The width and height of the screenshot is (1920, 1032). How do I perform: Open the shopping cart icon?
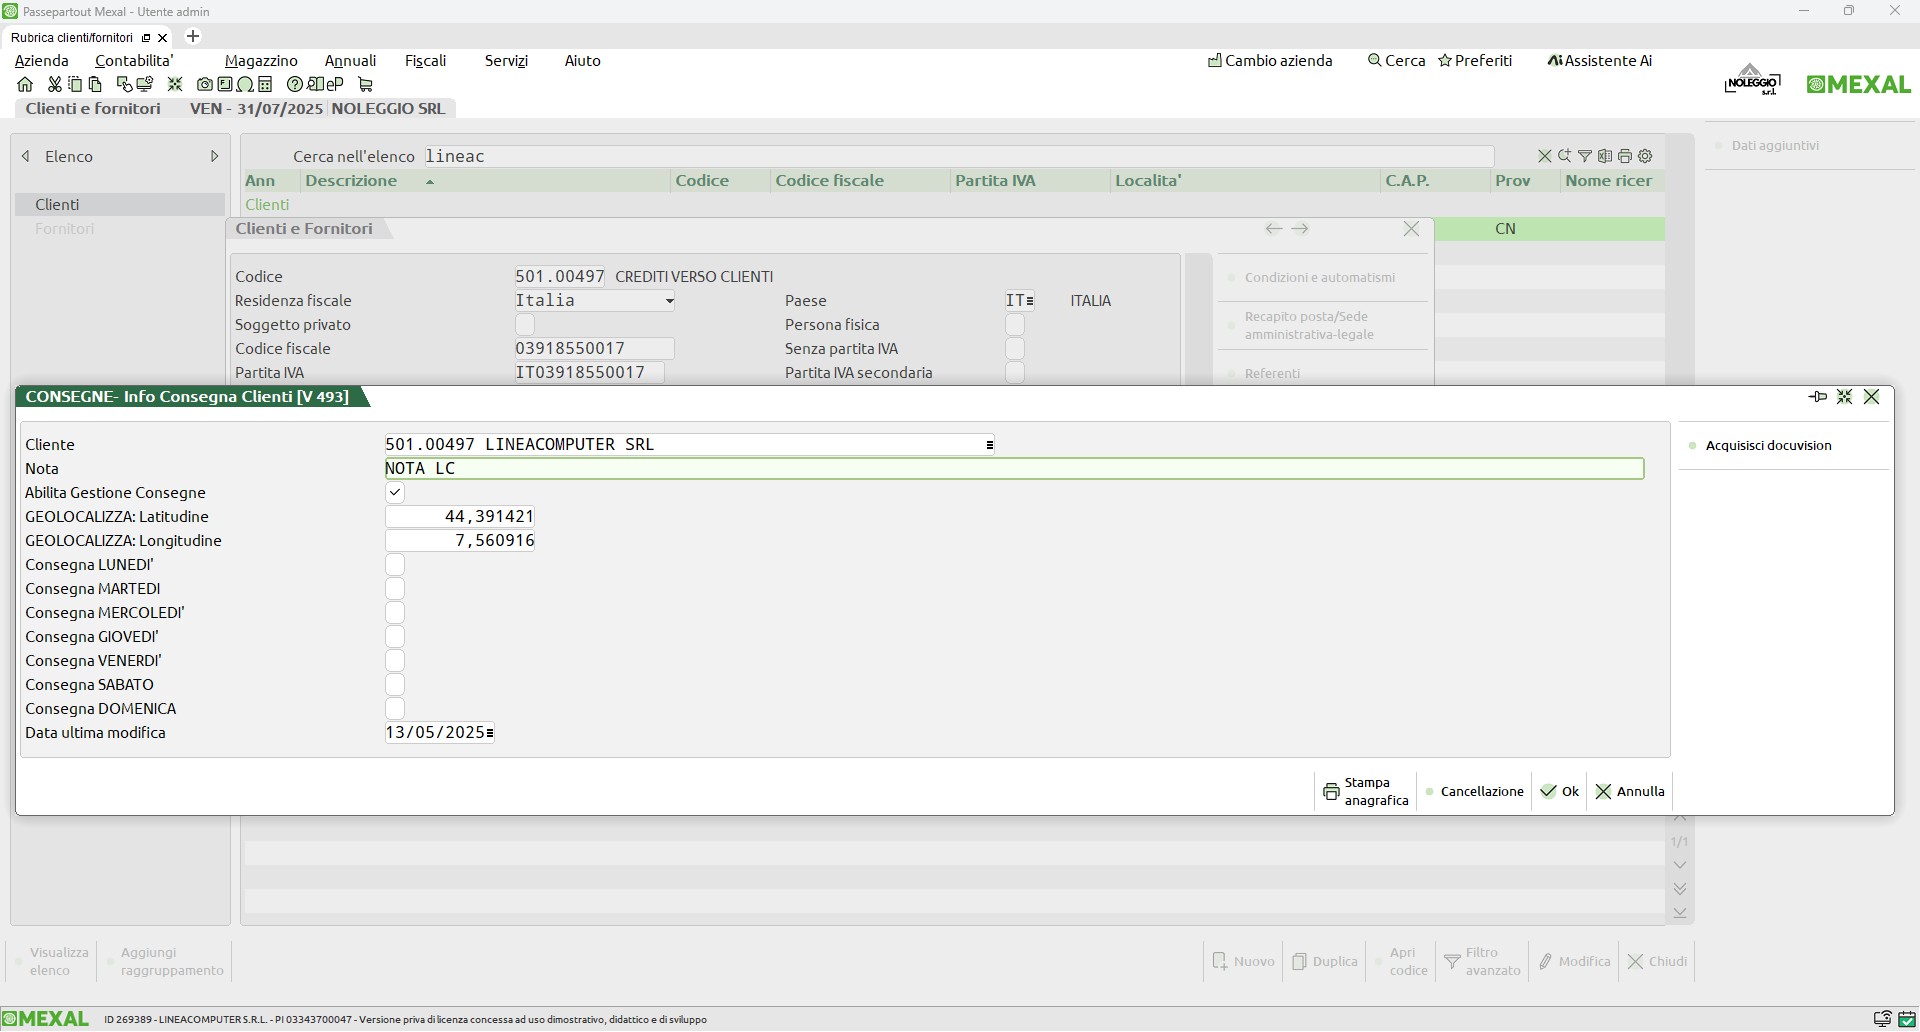click(x=365, y=85)
